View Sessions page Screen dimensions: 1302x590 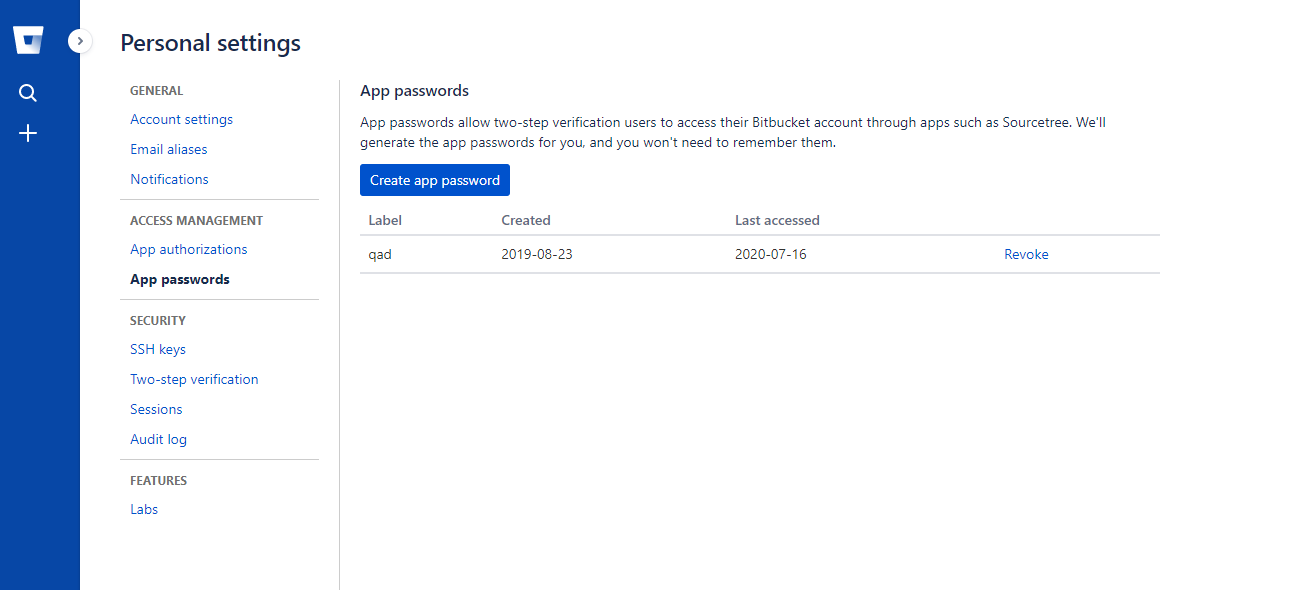156,409
